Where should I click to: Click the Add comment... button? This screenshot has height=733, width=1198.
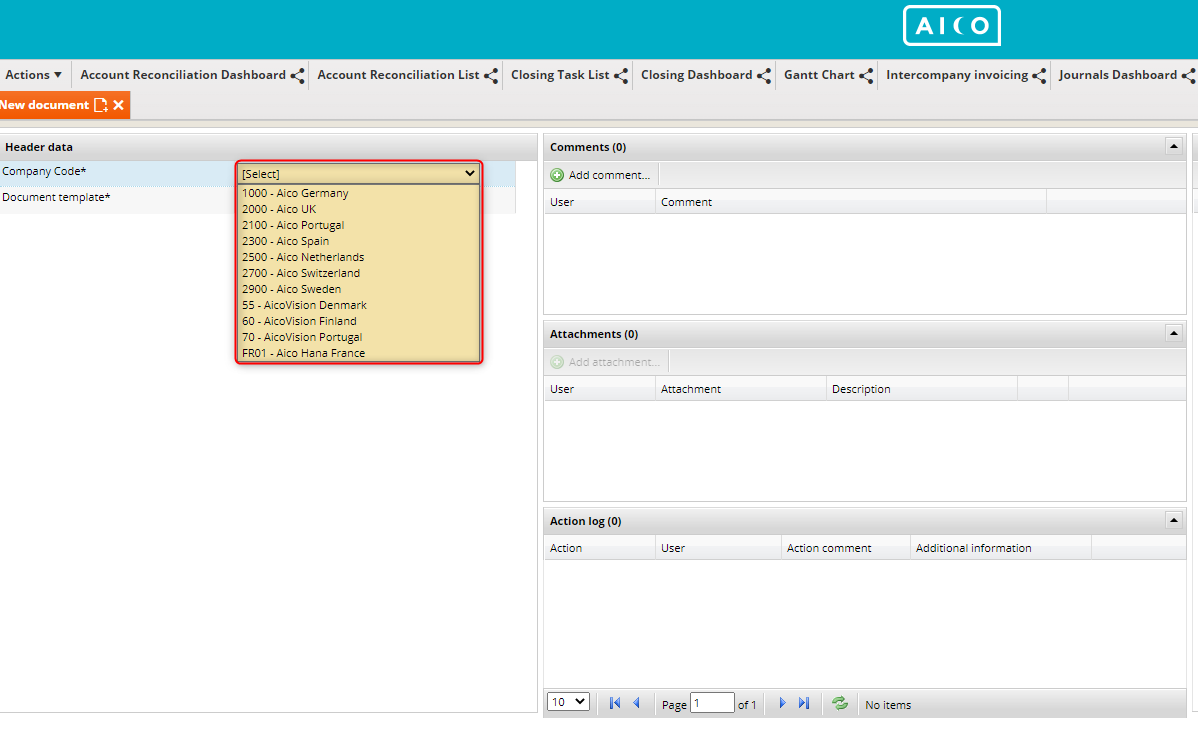tap(601, 175)
